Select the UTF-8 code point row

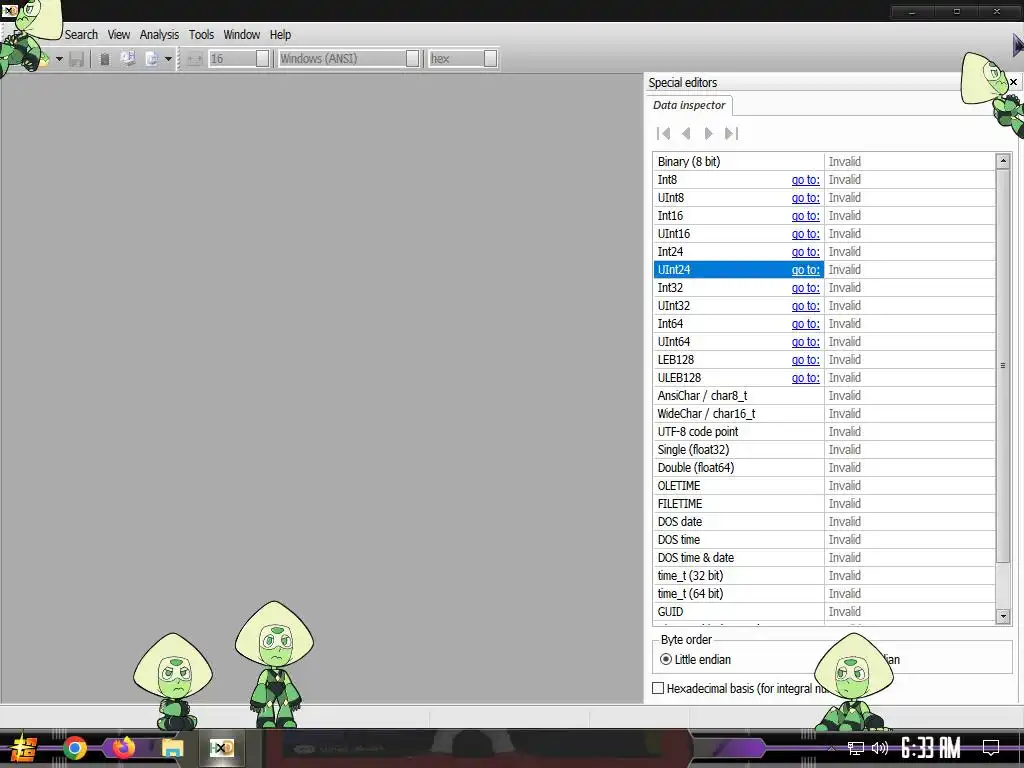[x=824, y=432]
